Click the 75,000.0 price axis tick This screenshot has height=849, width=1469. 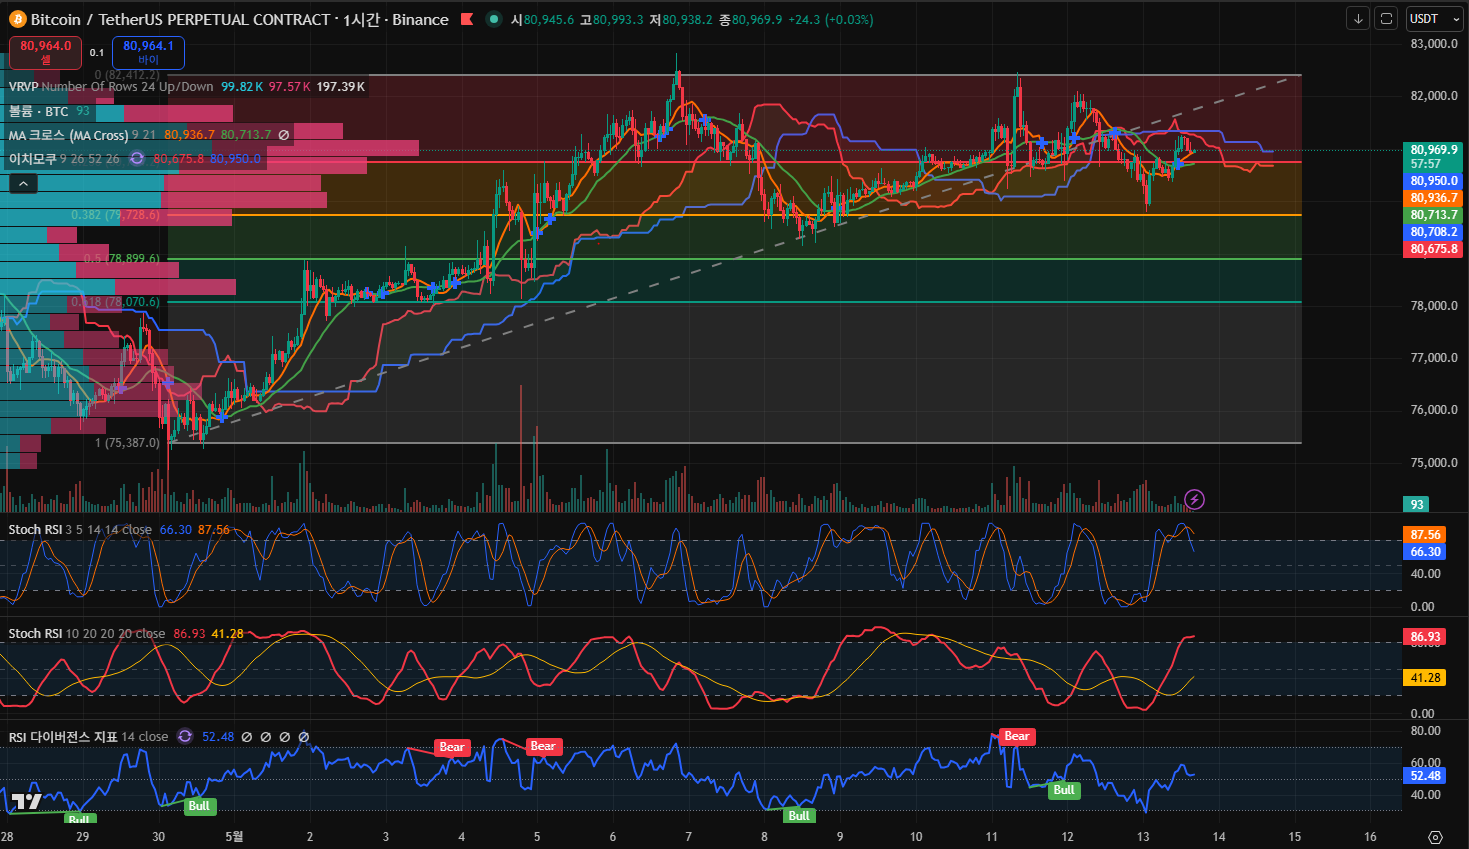[x=1434, y=463]
